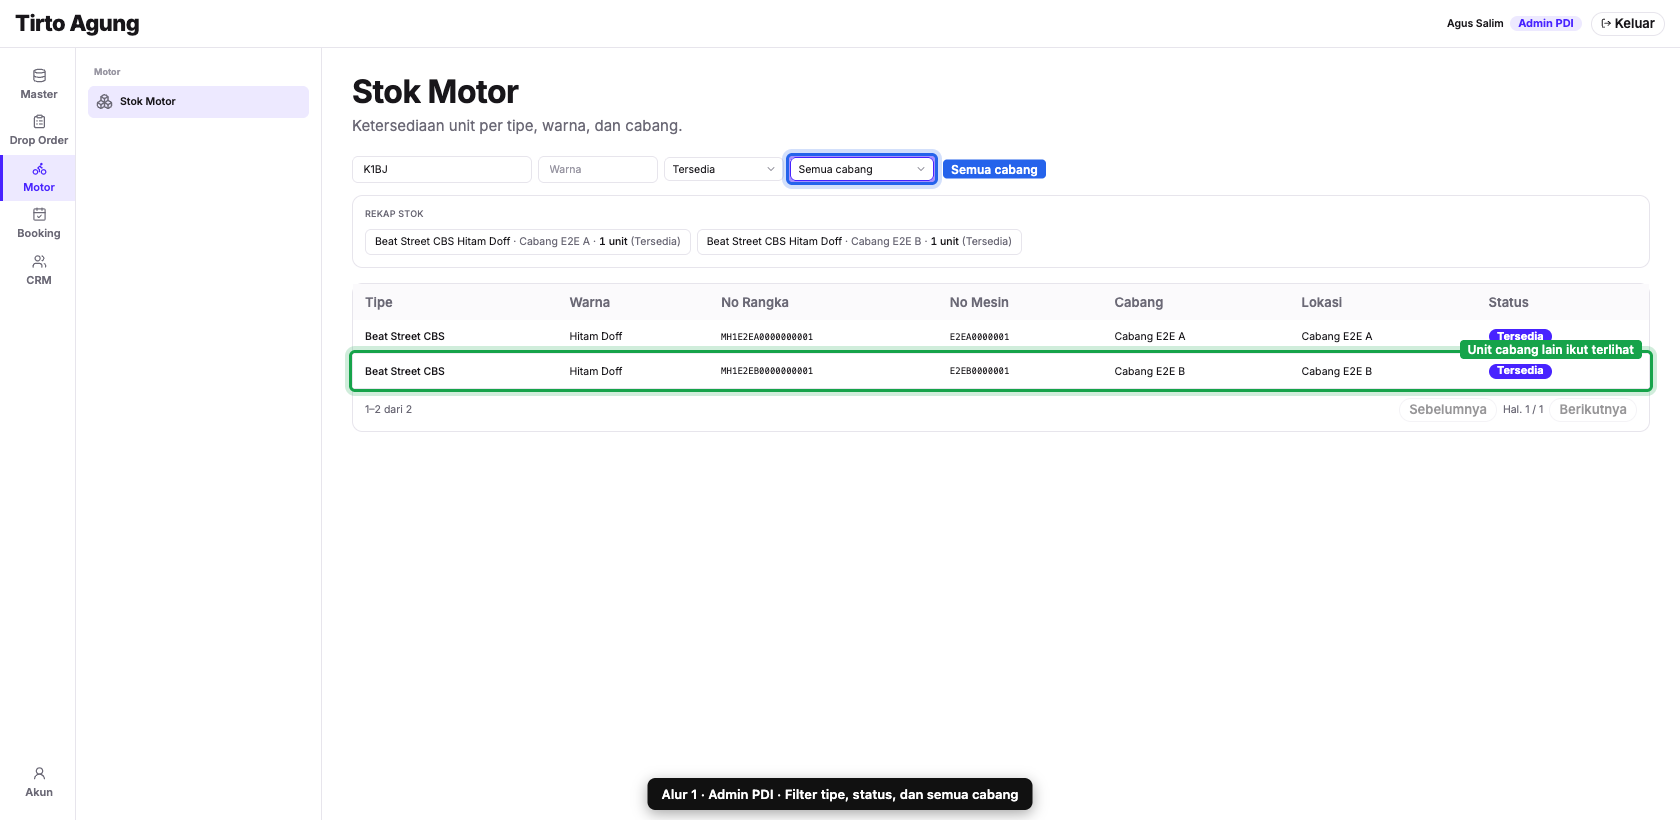Open the CRM people icon
The height and width of the screenshot is (820, 1680).
(39, 262)
